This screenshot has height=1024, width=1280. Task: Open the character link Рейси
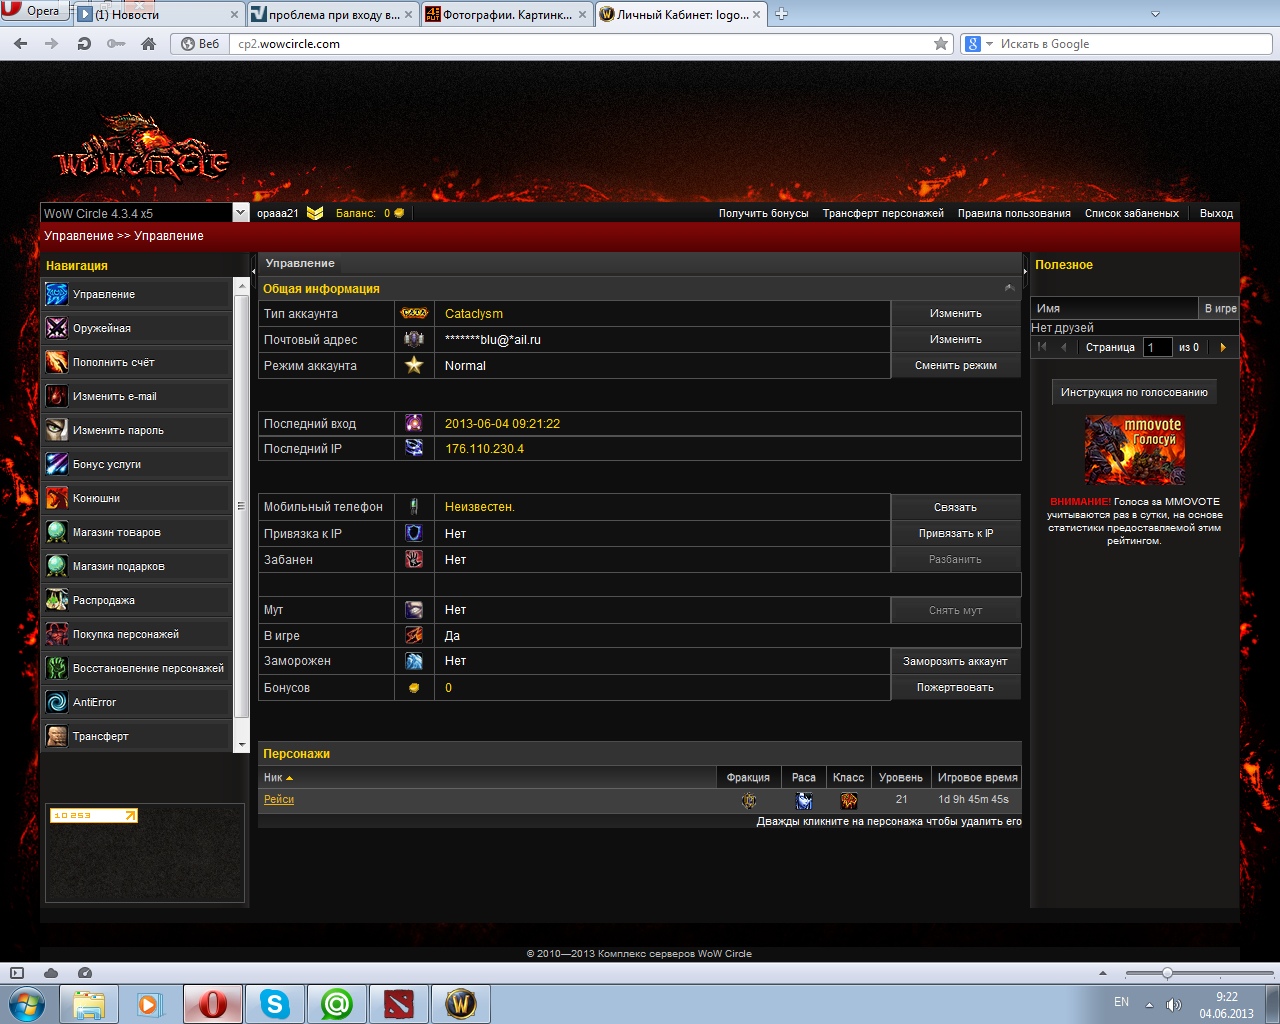pyautogui.click(x=279, y=799)
